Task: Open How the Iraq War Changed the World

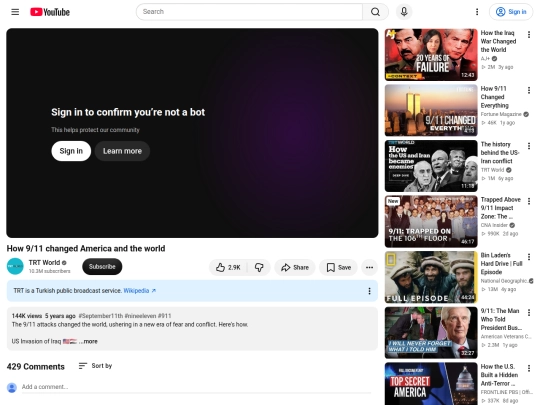Action: click(x=498, y=41)
